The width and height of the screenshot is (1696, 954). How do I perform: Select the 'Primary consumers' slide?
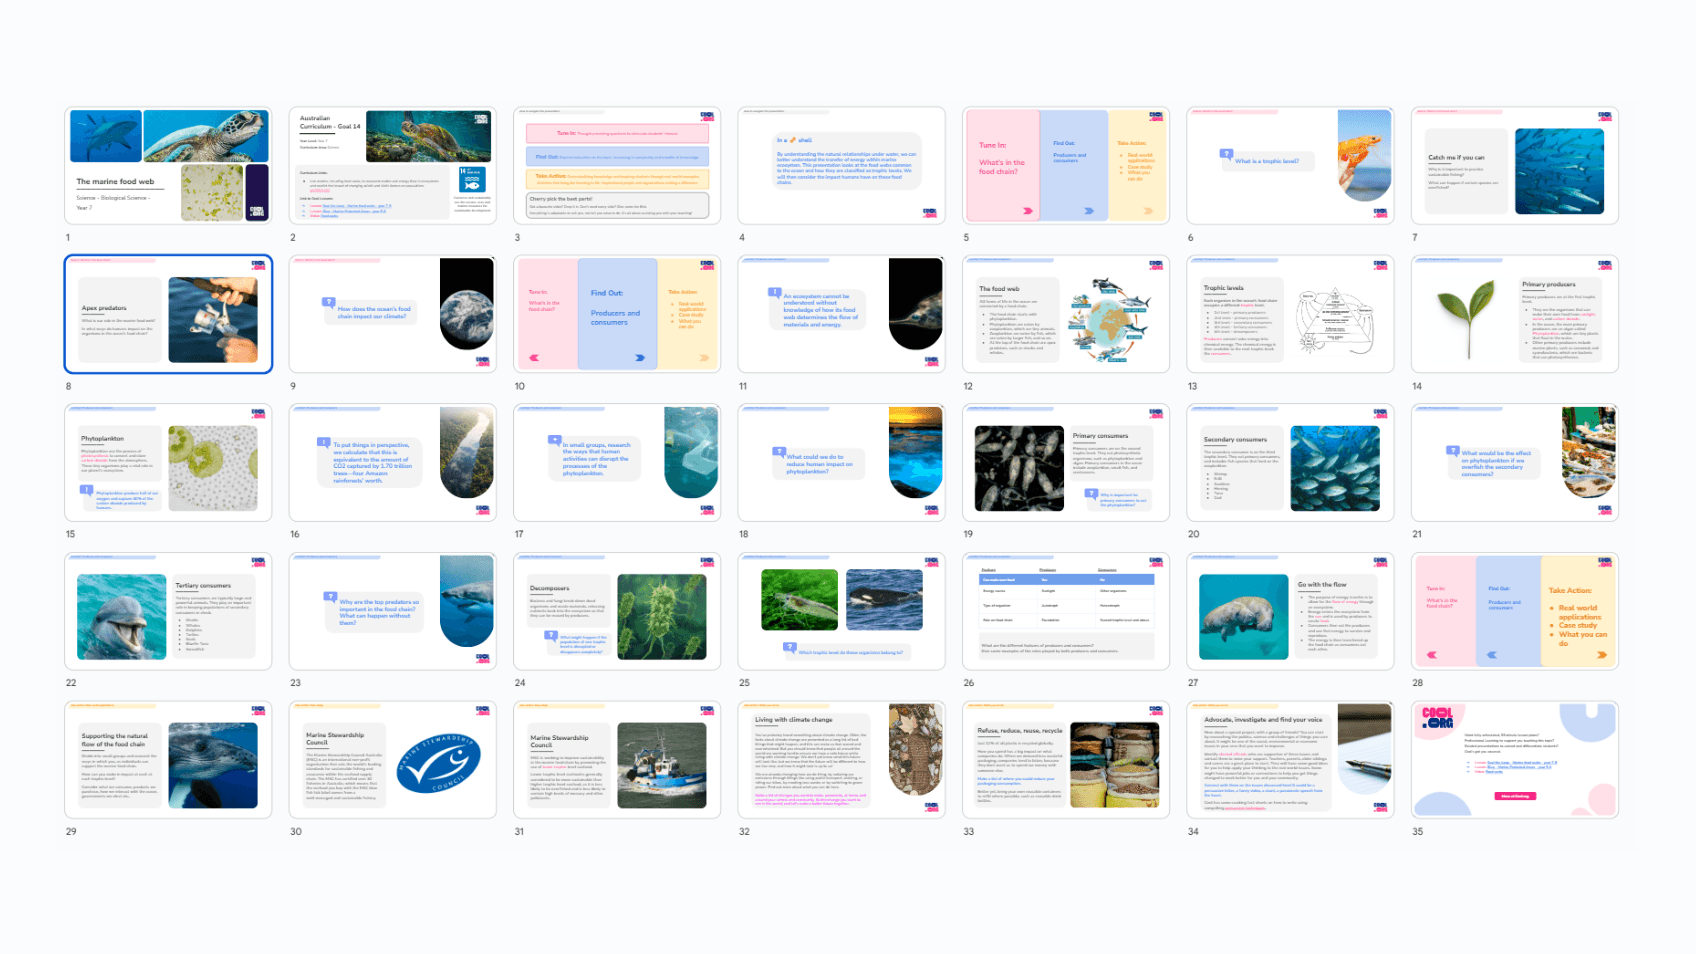(1065, 463)
